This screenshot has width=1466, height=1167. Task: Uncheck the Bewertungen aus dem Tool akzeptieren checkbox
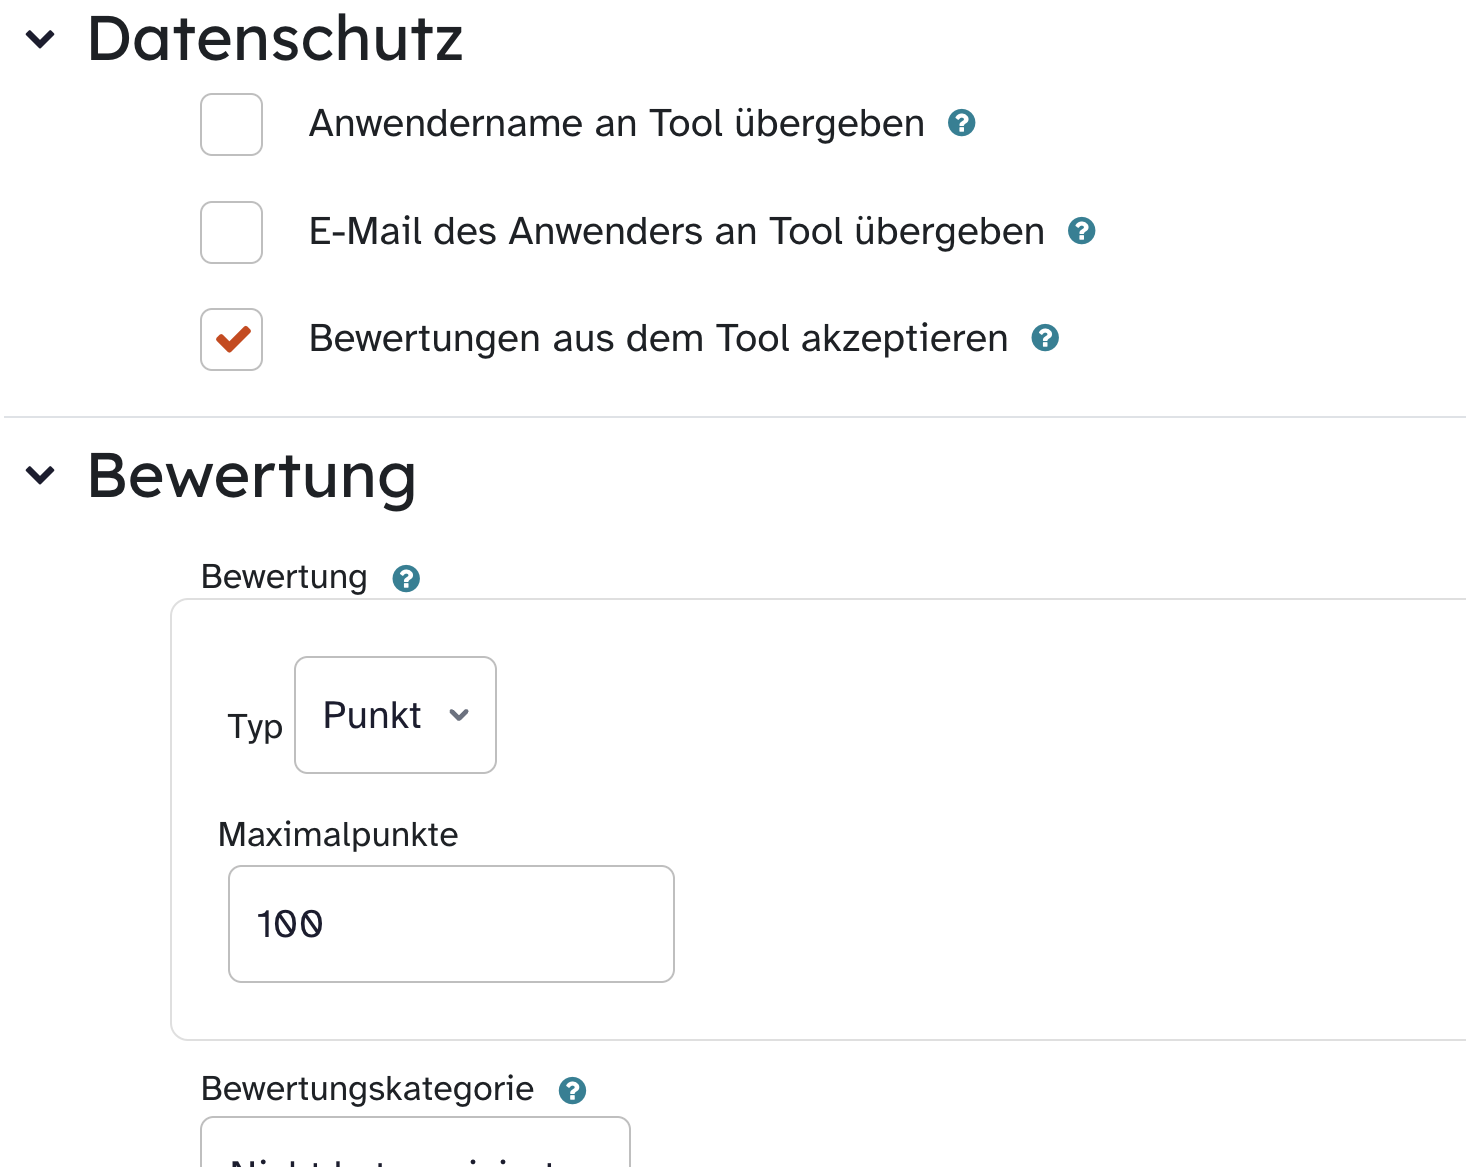pyautogui.click(x=231, y=339)
